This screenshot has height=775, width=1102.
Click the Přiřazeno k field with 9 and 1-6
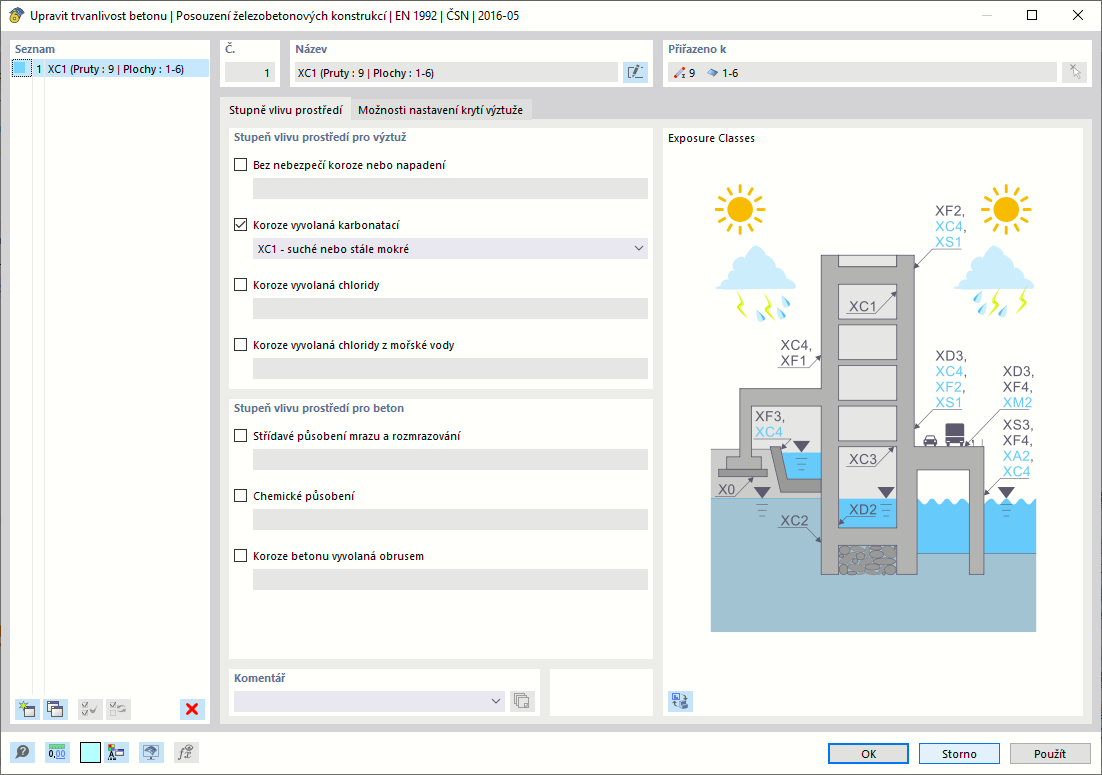tap(862, 72)
